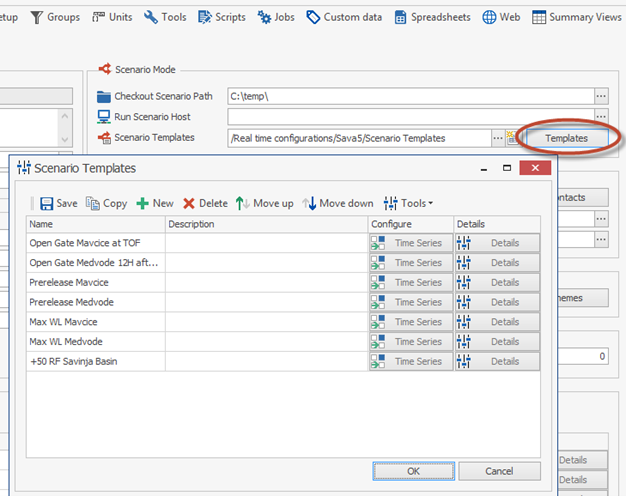
Task: Configure Time Series for +50 RF Savinja Basin
Action: (x=411, y=361)
